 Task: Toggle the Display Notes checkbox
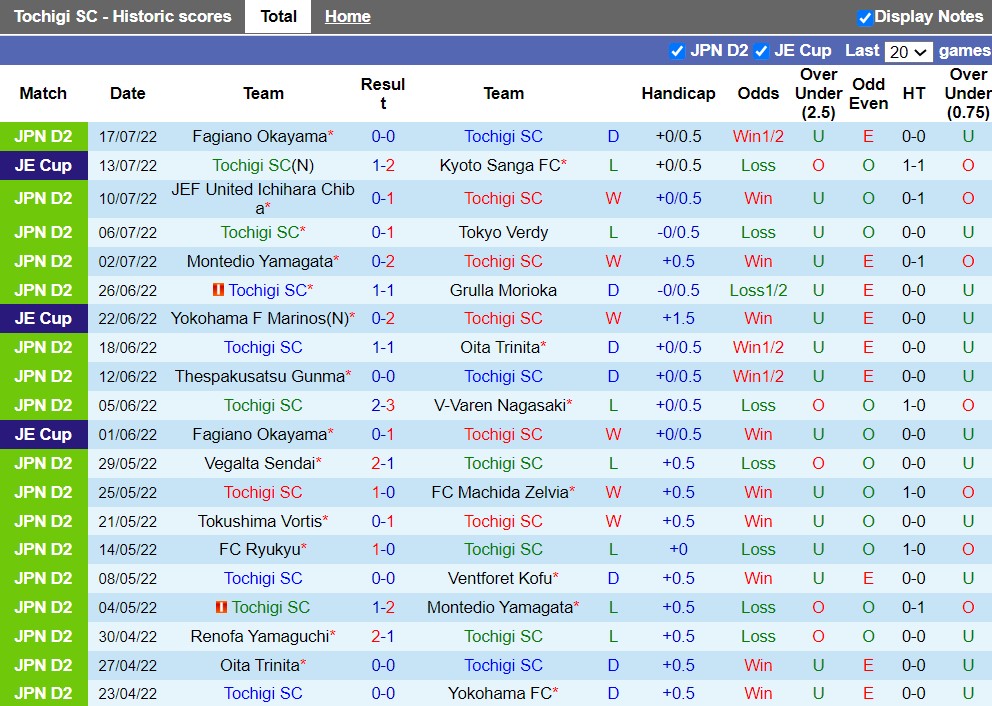pos(865,17)
